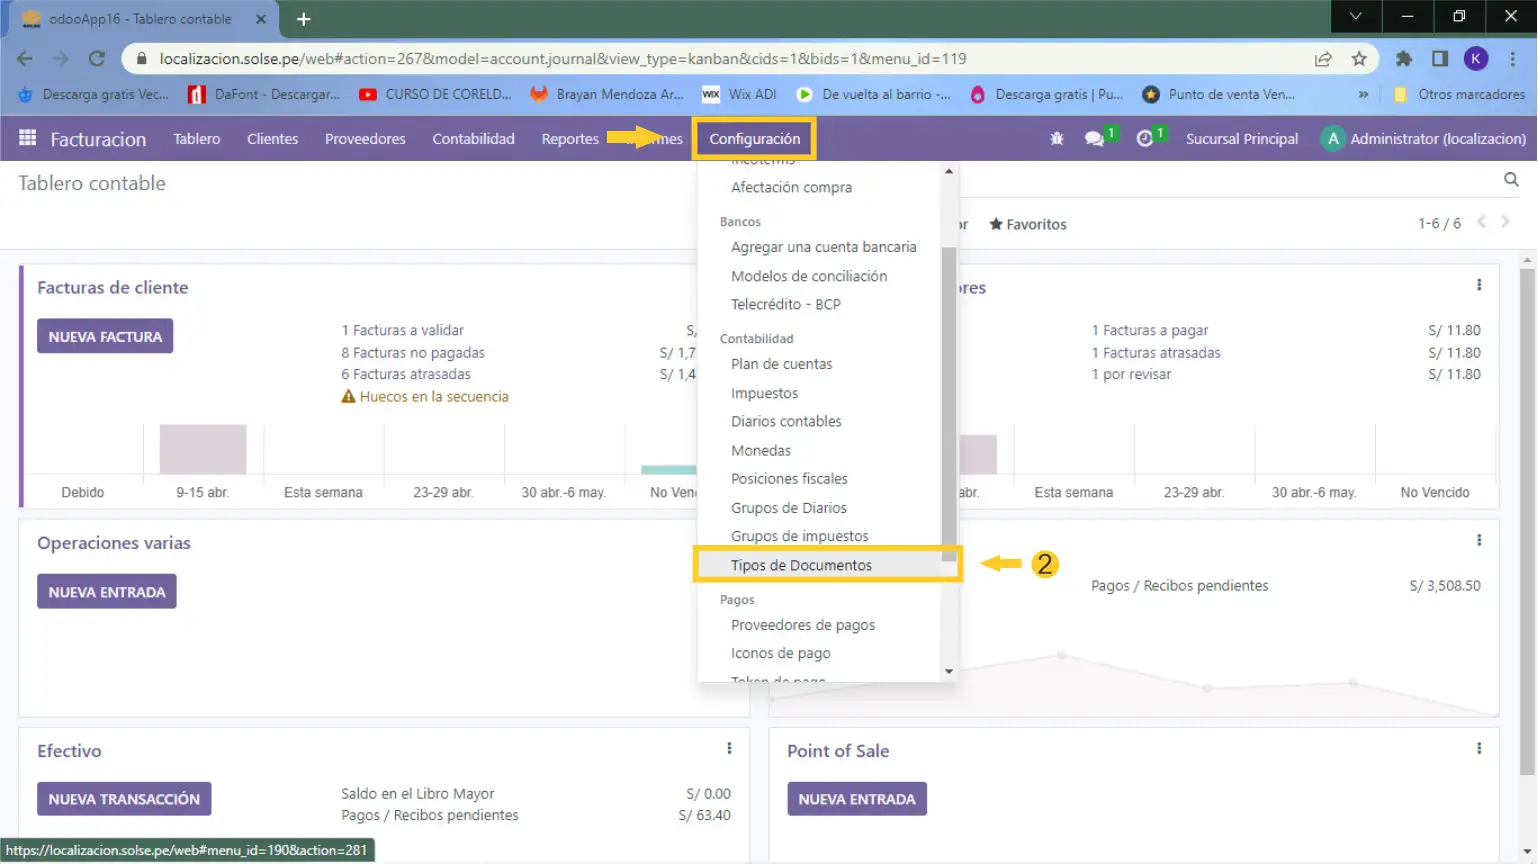Select Plan de cuentas
Screen dimensions: 1538x864
[782, 364]
